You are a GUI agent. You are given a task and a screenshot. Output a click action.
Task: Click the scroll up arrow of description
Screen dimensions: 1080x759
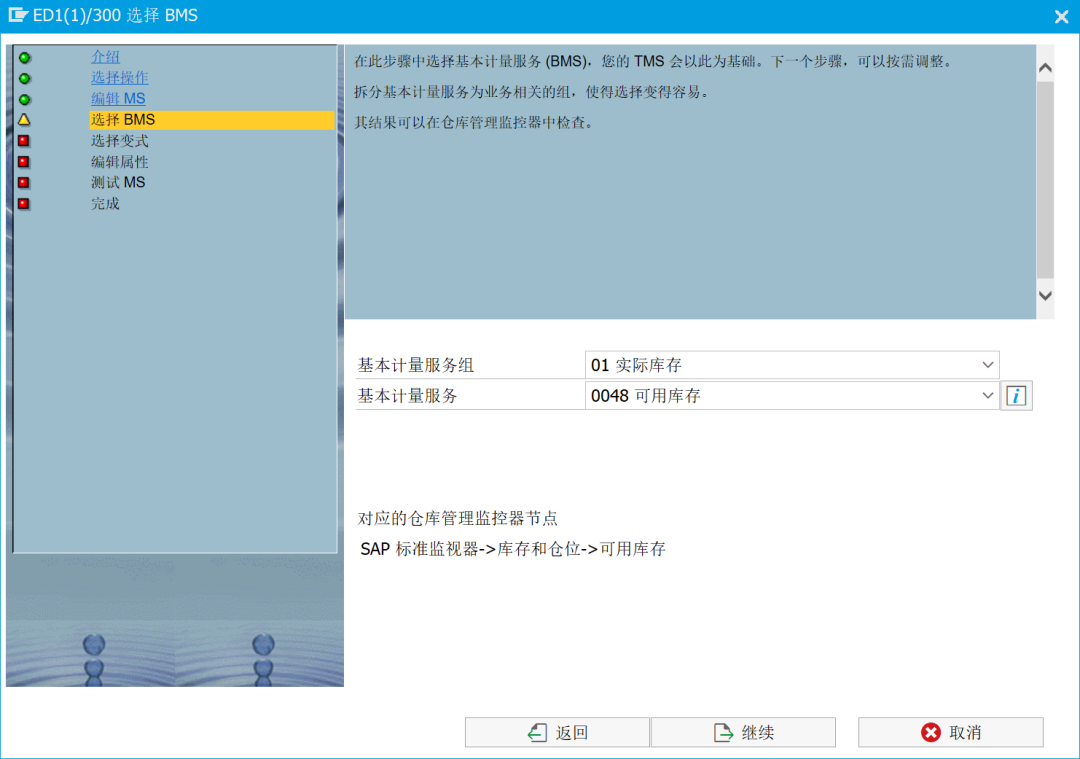pyautogui.click(x=1045, y=67)
